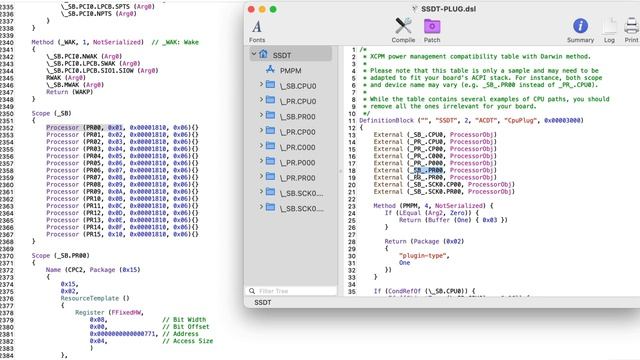Click highlighted _SB_.PR00 on line 18

pyautogui.click(x=427, y=170)
